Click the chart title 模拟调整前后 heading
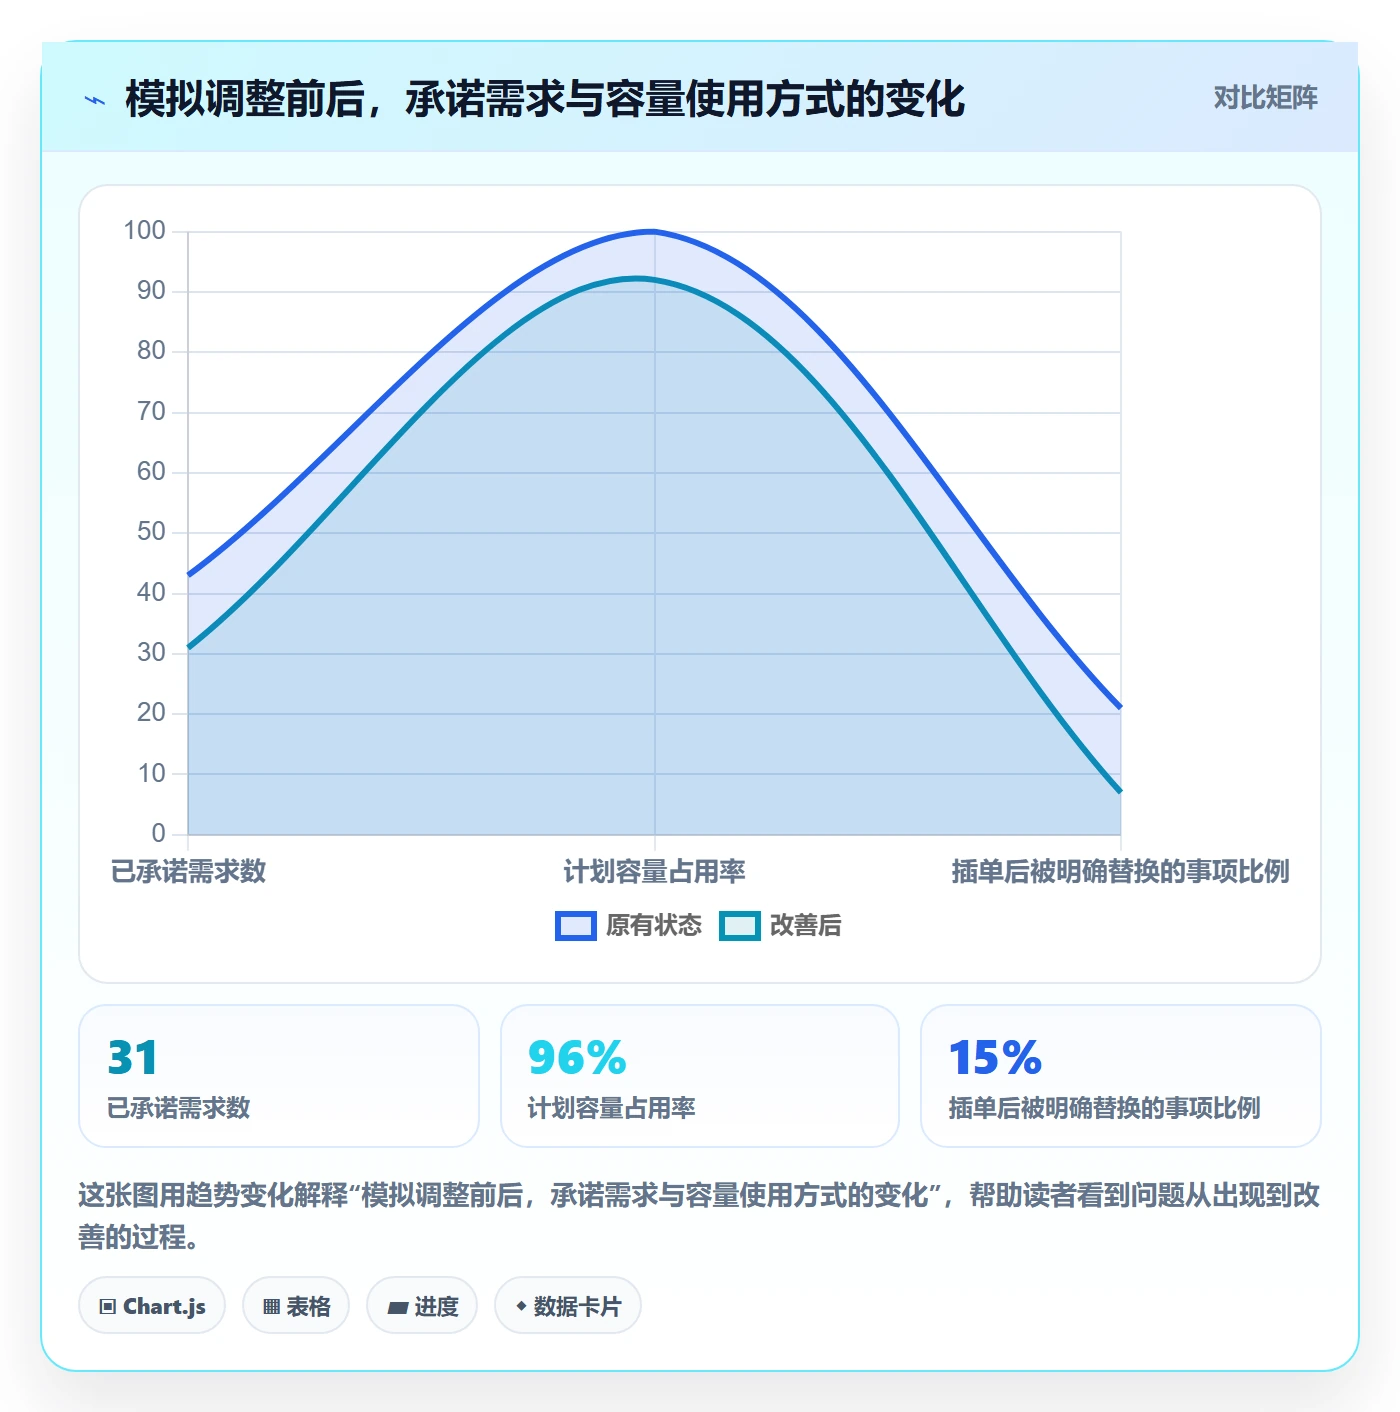This screenshot has height=1412, width=1400. tap(545, 99)
